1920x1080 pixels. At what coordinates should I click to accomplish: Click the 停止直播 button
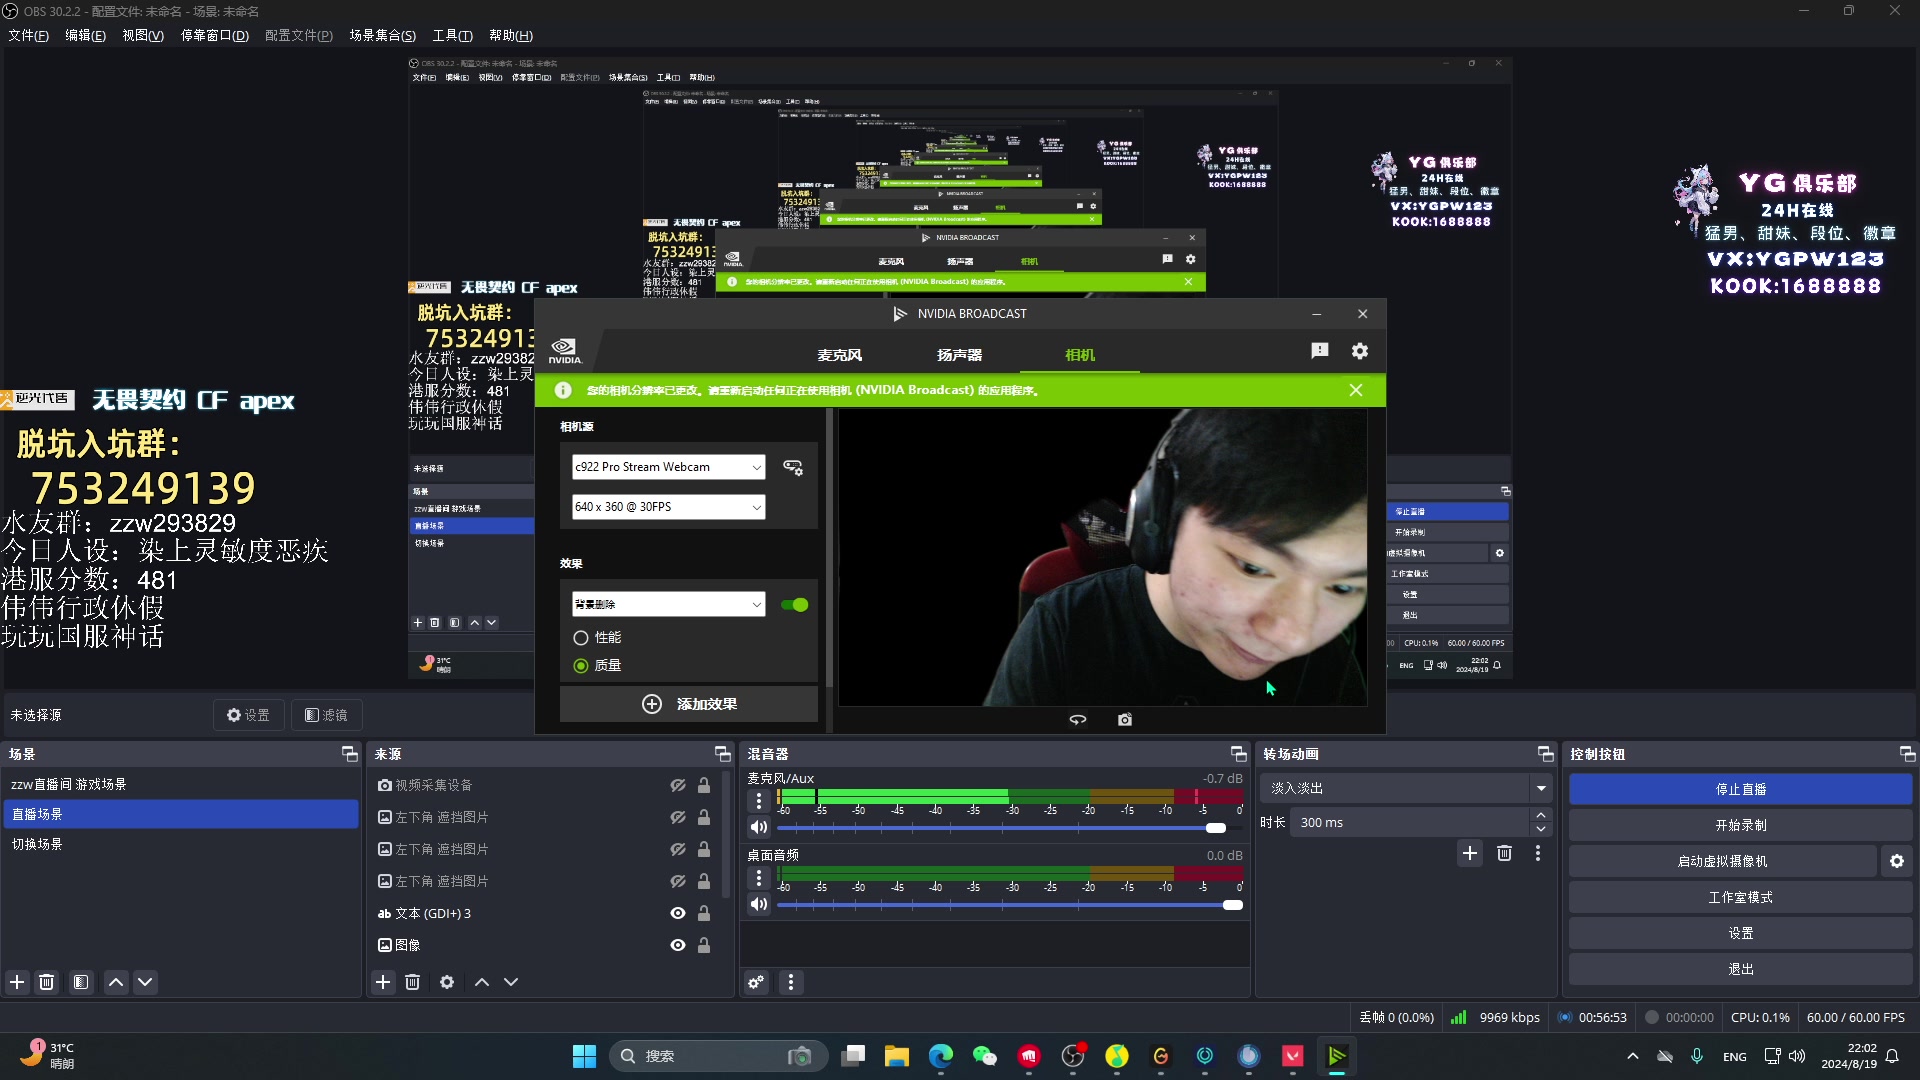coord(1740,789)
